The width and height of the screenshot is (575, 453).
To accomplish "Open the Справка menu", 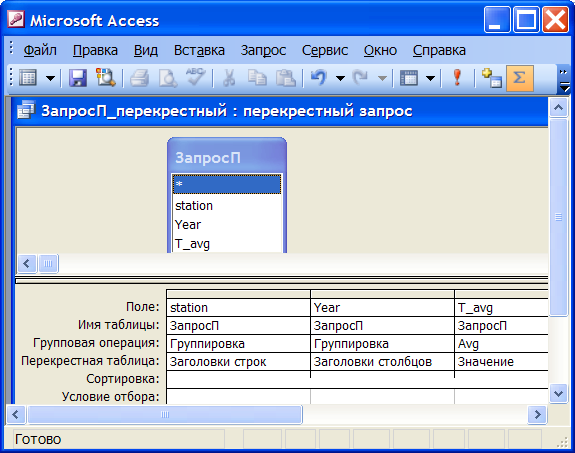I will (x=439, y=50).
